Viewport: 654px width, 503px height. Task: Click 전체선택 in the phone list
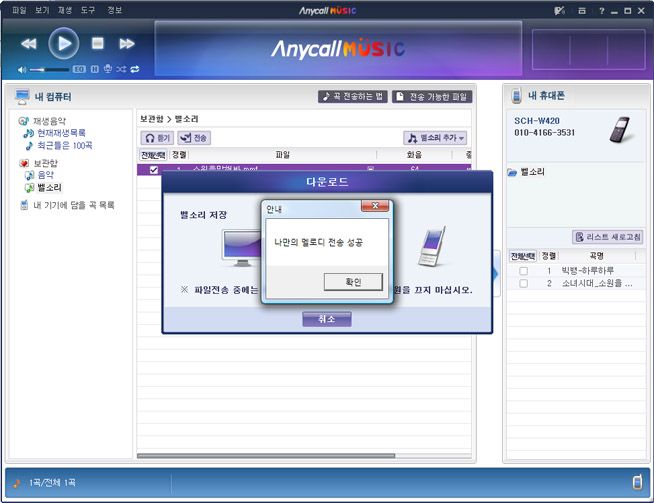[x=522, y=256]
